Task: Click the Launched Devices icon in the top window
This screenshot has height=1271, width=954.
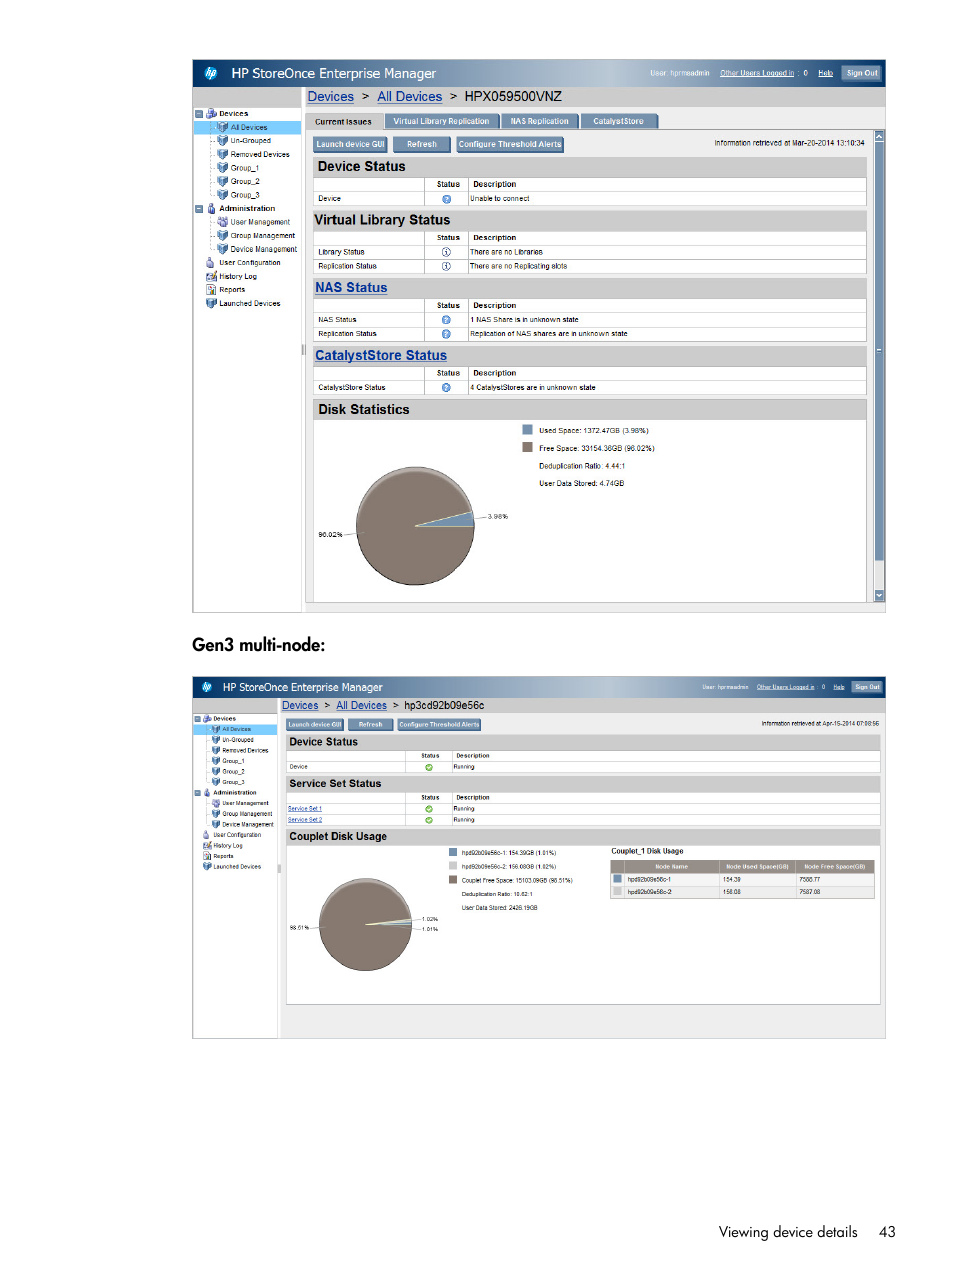Action: tap(211, 303)
